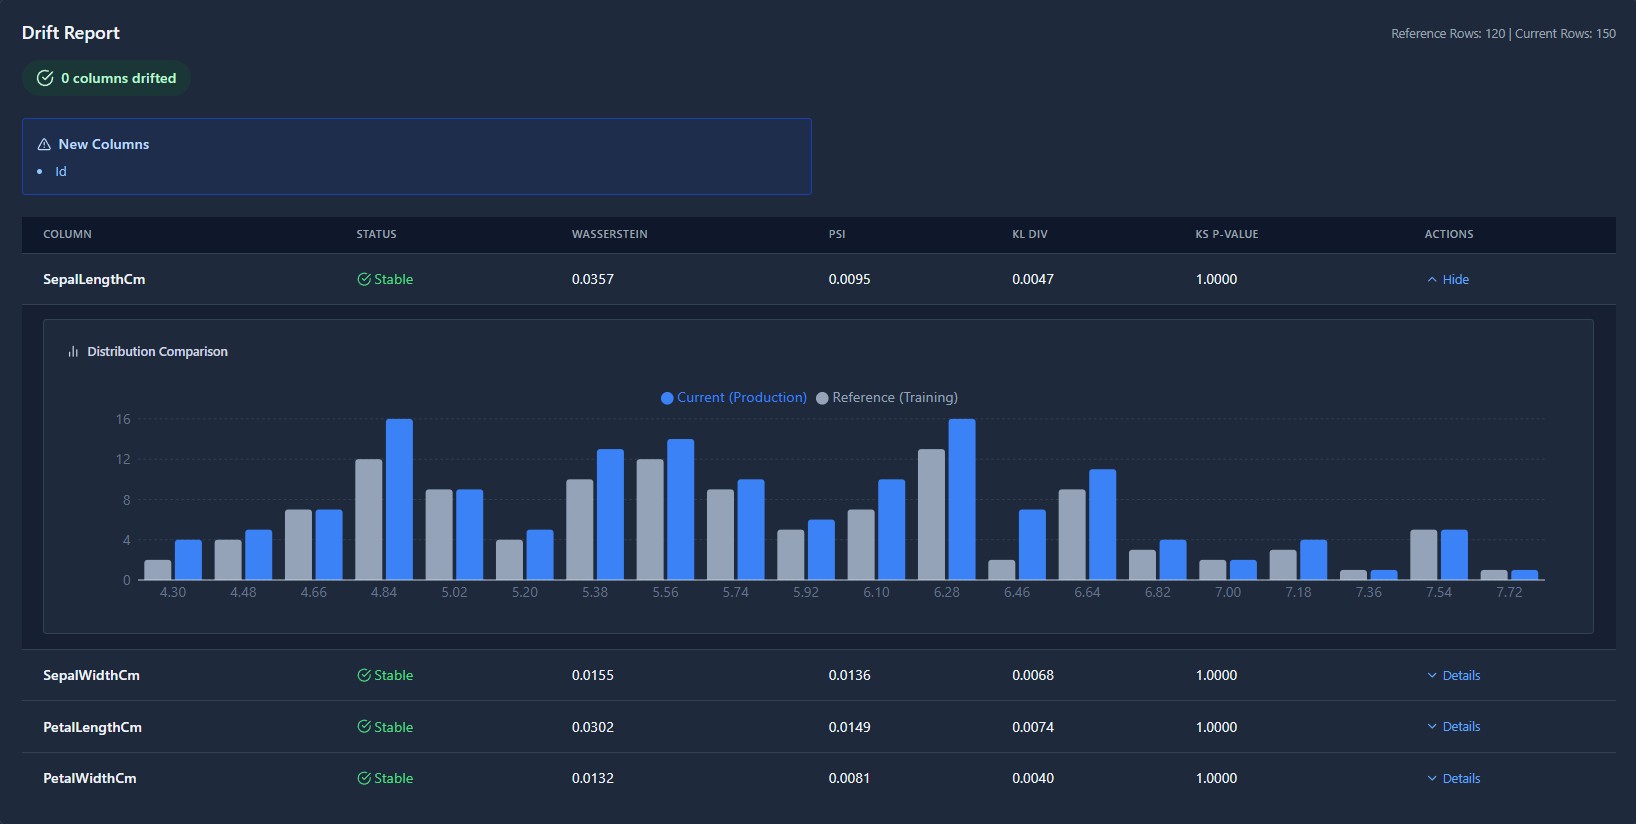Click the up chevron icon next to Hide

pos(1432,280)
